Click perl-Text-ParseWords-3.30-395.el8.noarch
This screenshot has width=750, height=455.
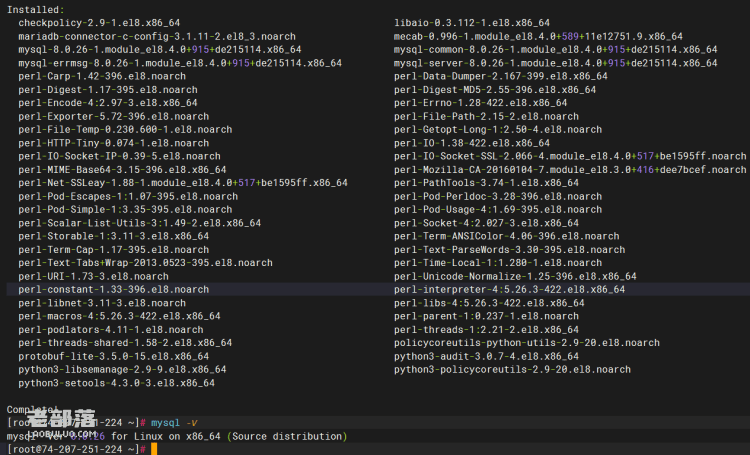tap(509, 249)
